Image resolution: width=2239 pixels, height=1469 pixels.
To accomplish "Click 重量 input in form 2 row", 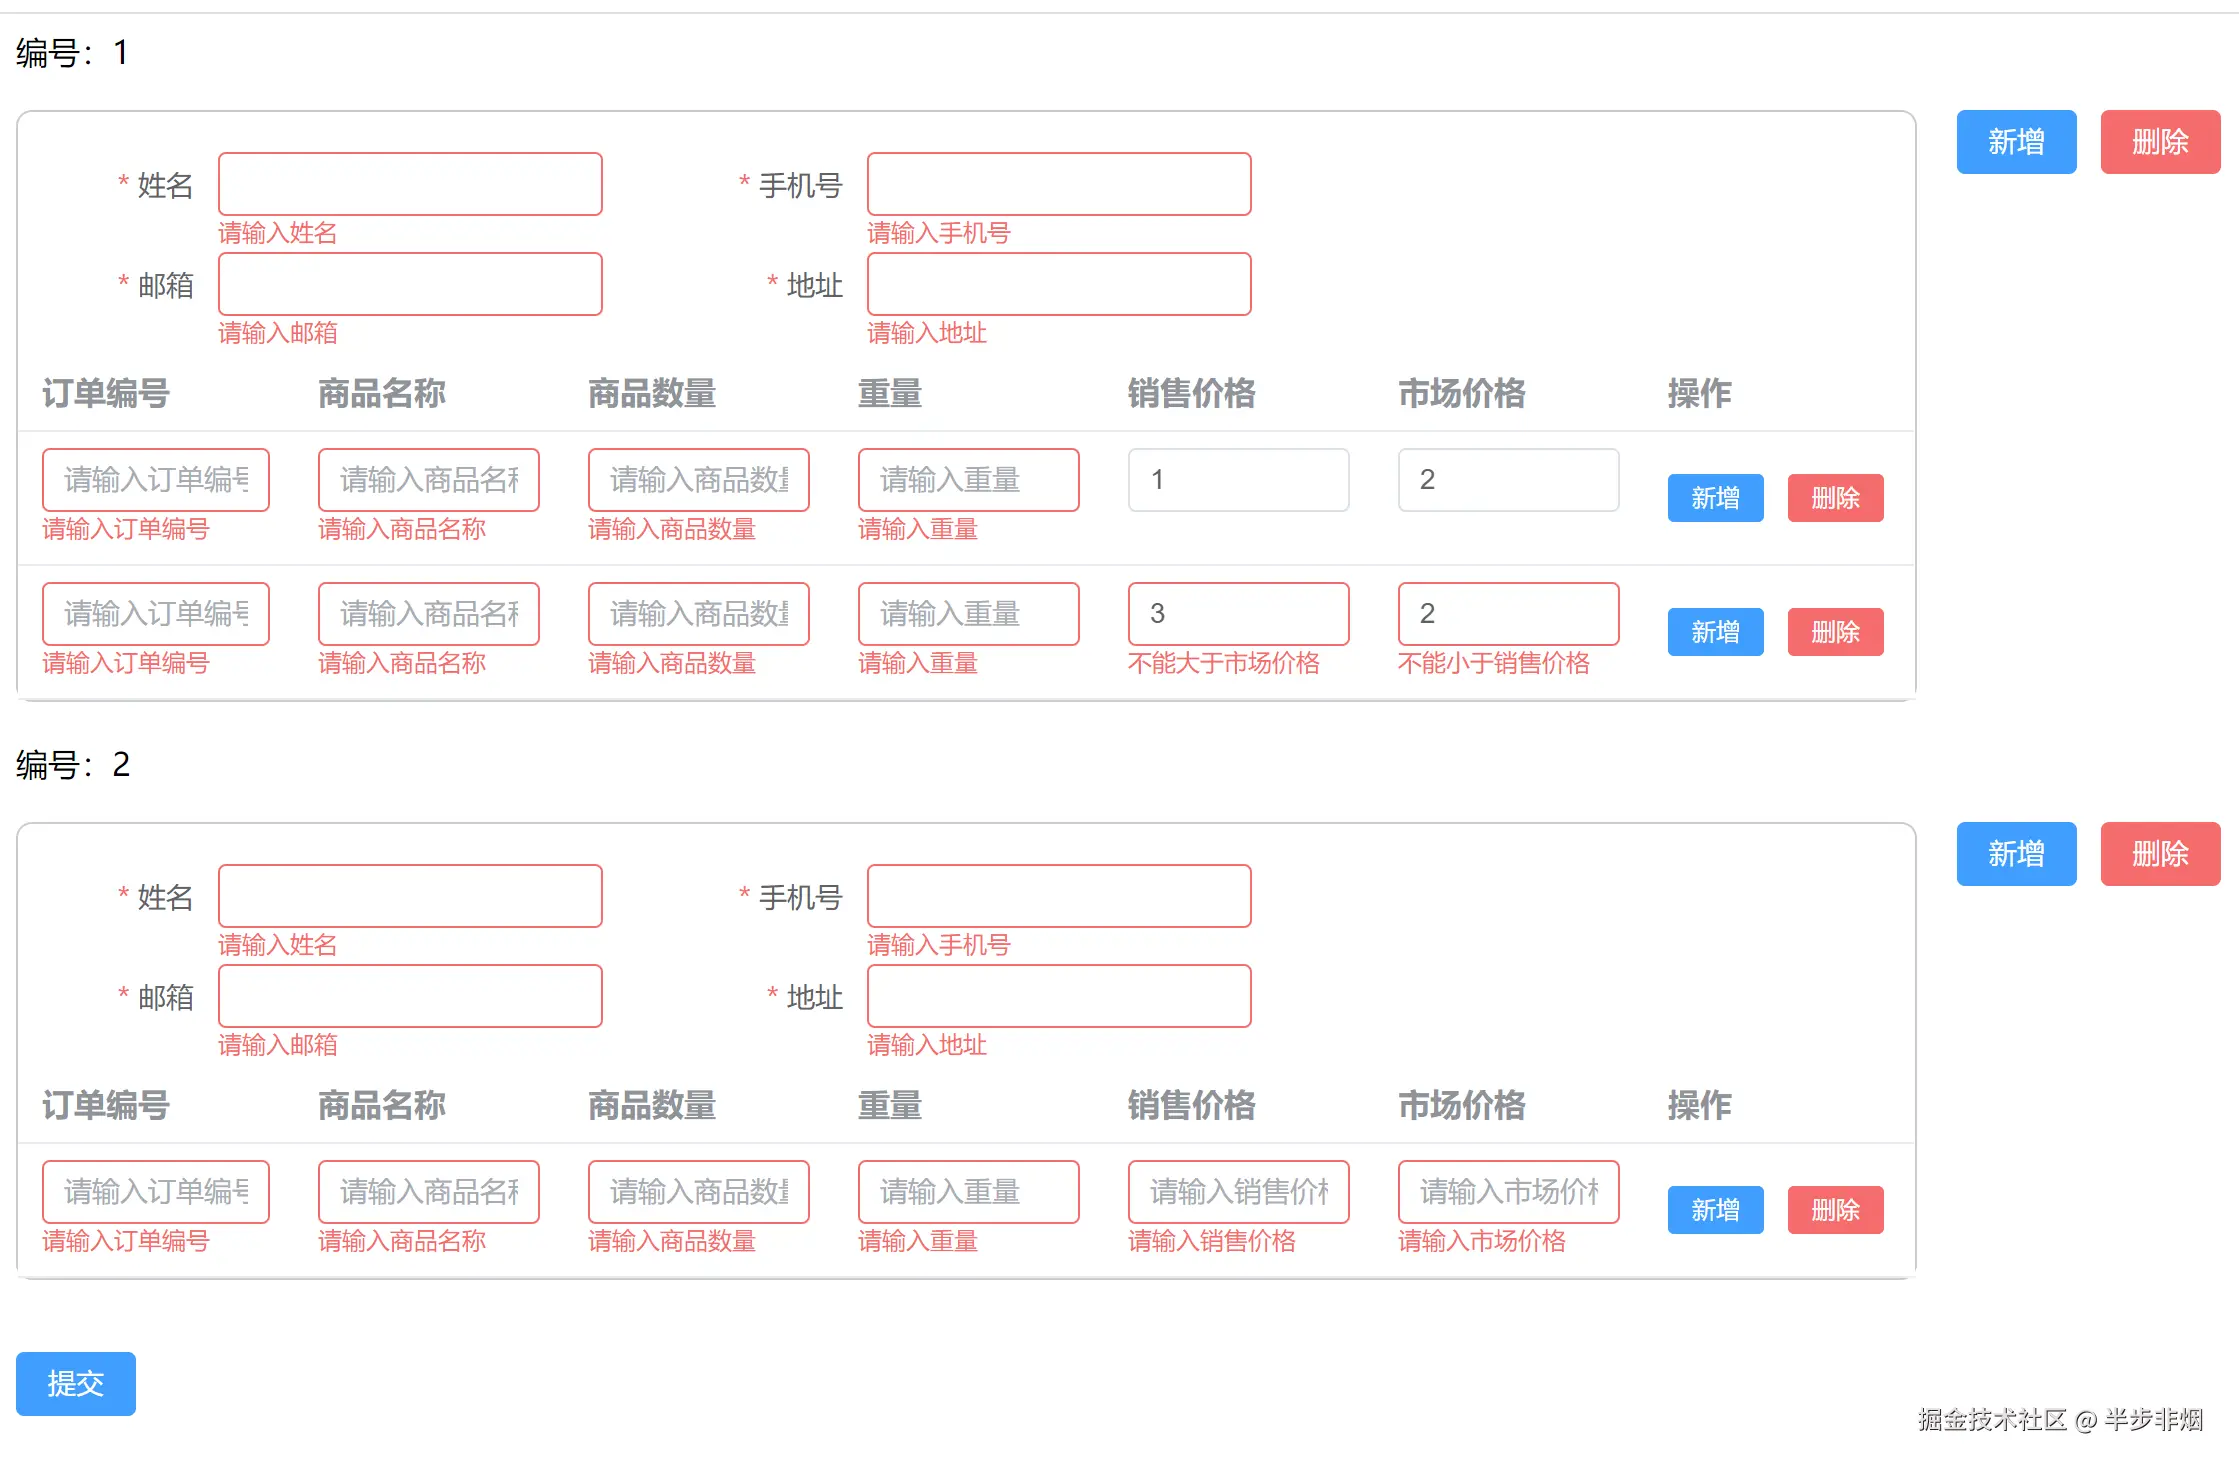I will [x=968, y=1192].
